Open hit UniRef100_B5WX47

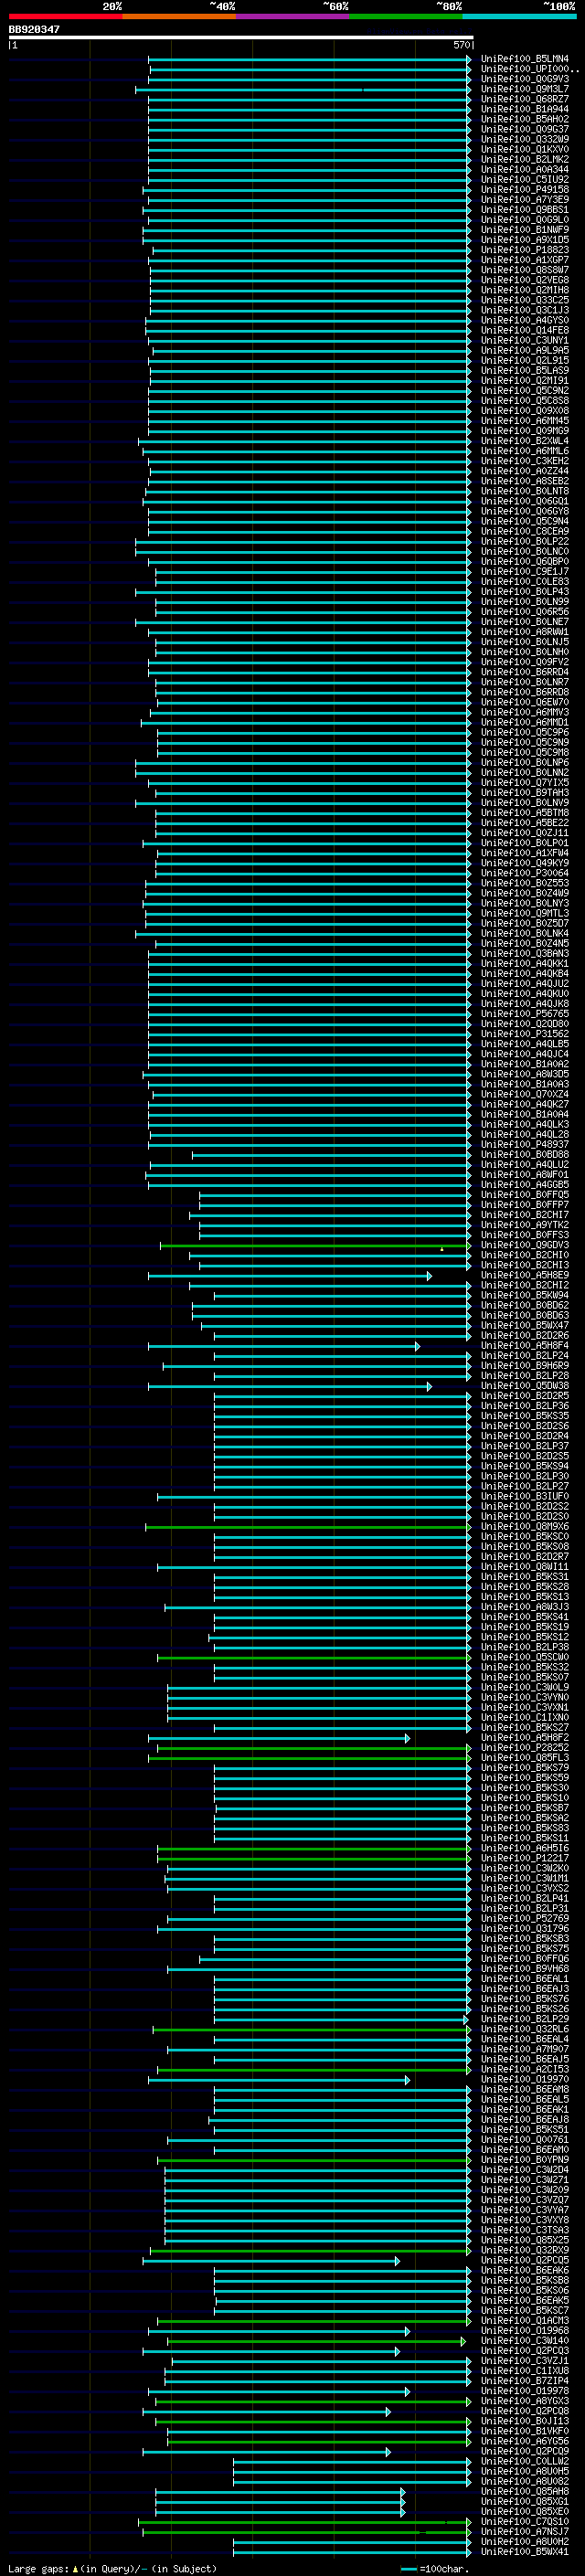click(x=524, y=1326)
